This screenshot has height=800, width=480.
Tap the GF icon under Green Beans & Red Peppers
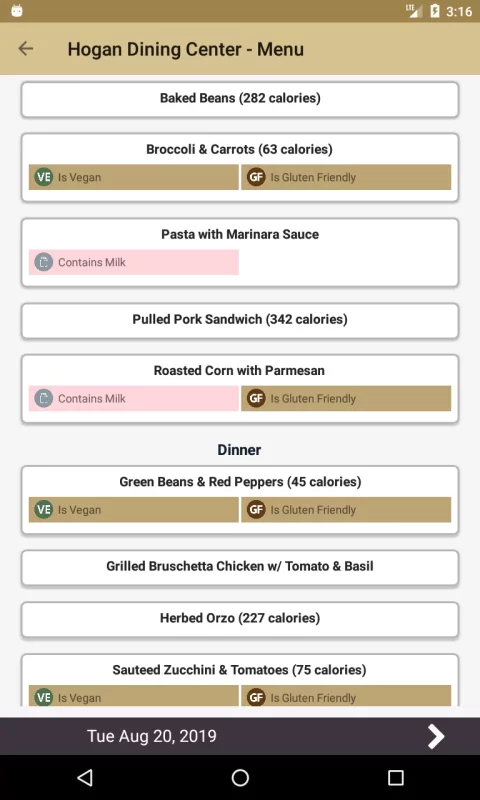(256, 510)
